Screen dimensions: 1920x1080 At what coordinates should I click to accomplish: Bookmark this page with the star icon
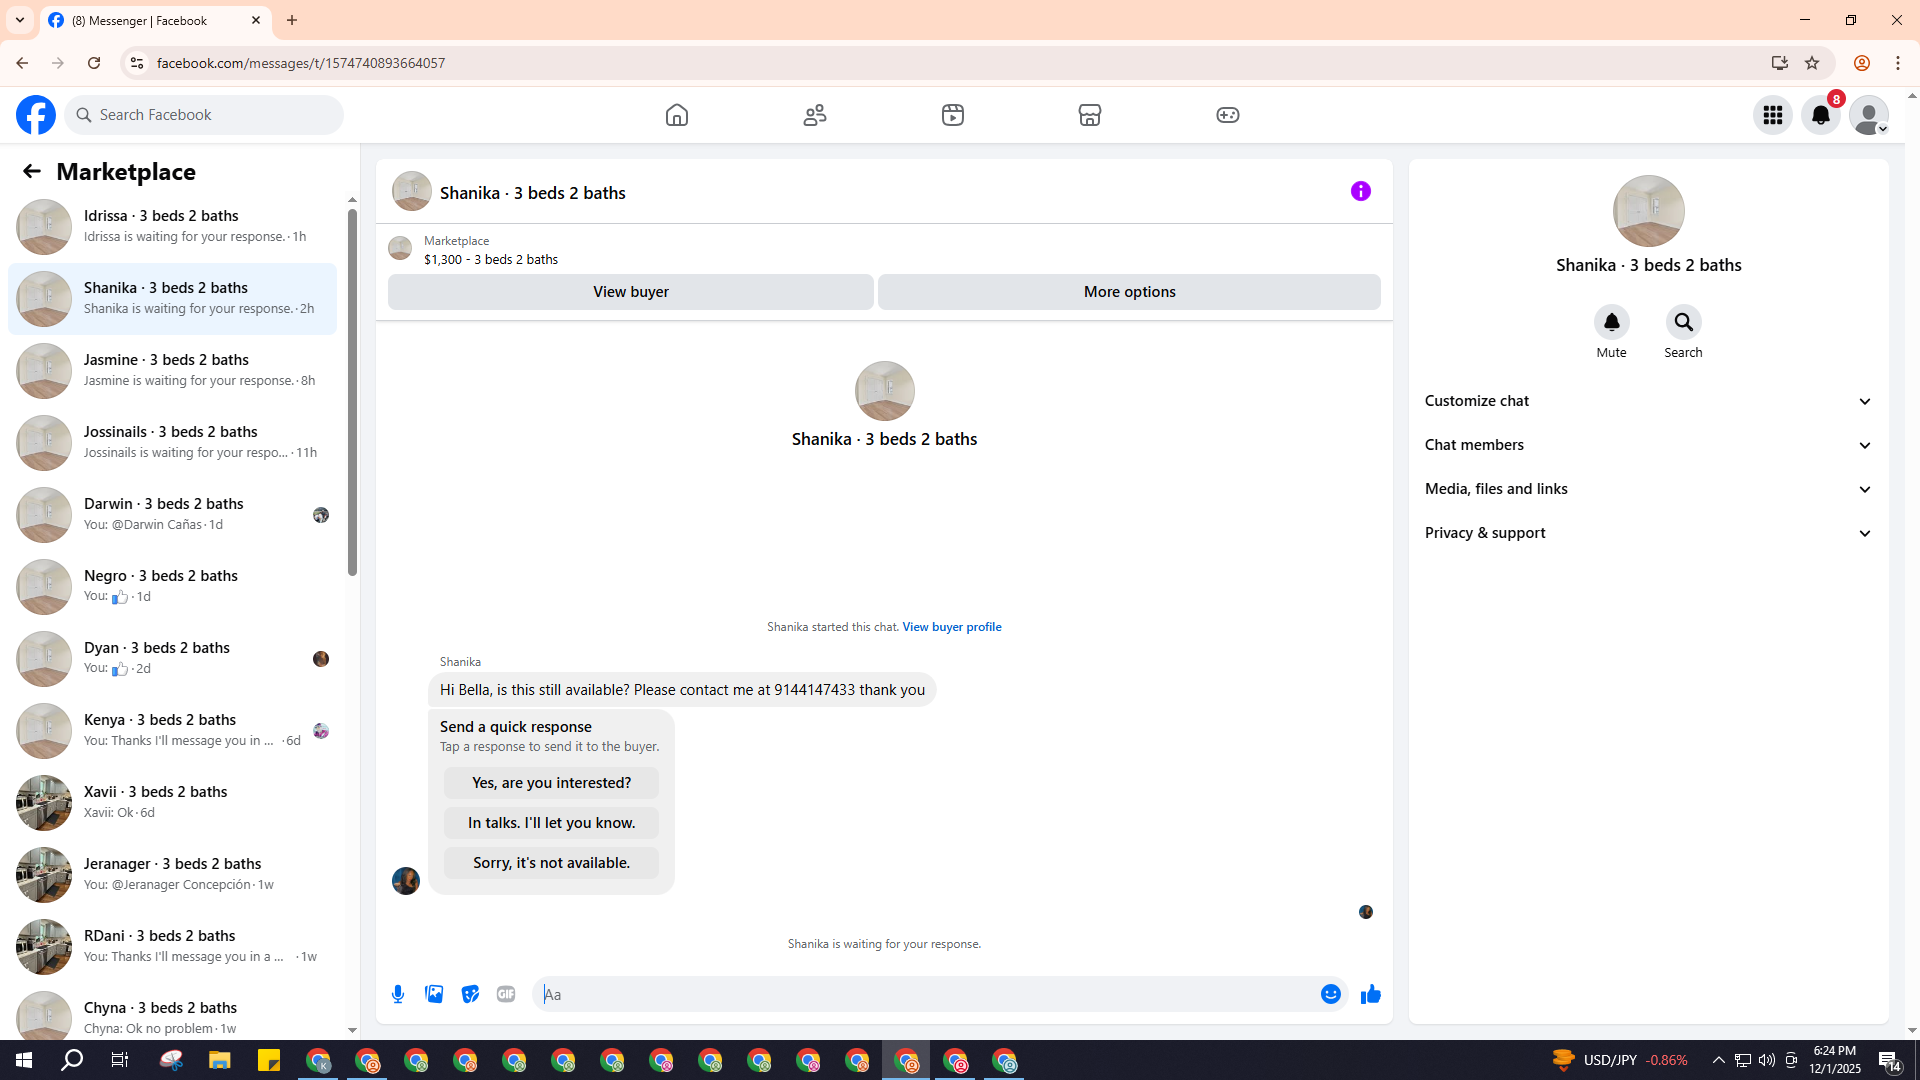pyautogui.click(x=1812, y=63)
